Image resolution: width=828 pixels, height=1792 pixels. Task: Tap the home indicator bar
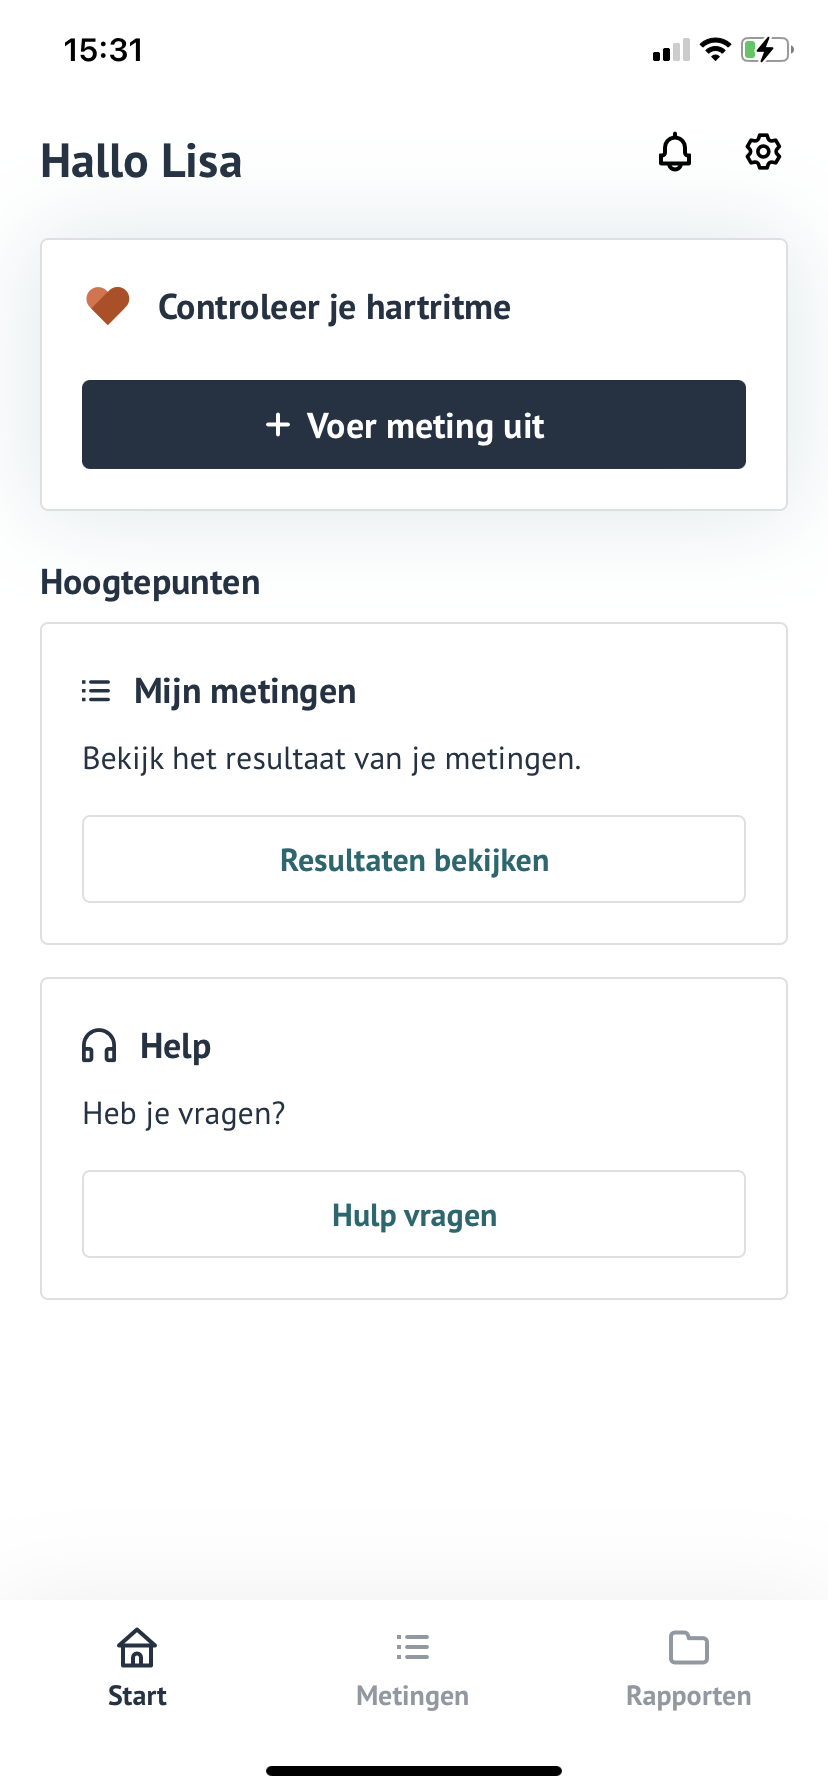[x=414, y=1771]
